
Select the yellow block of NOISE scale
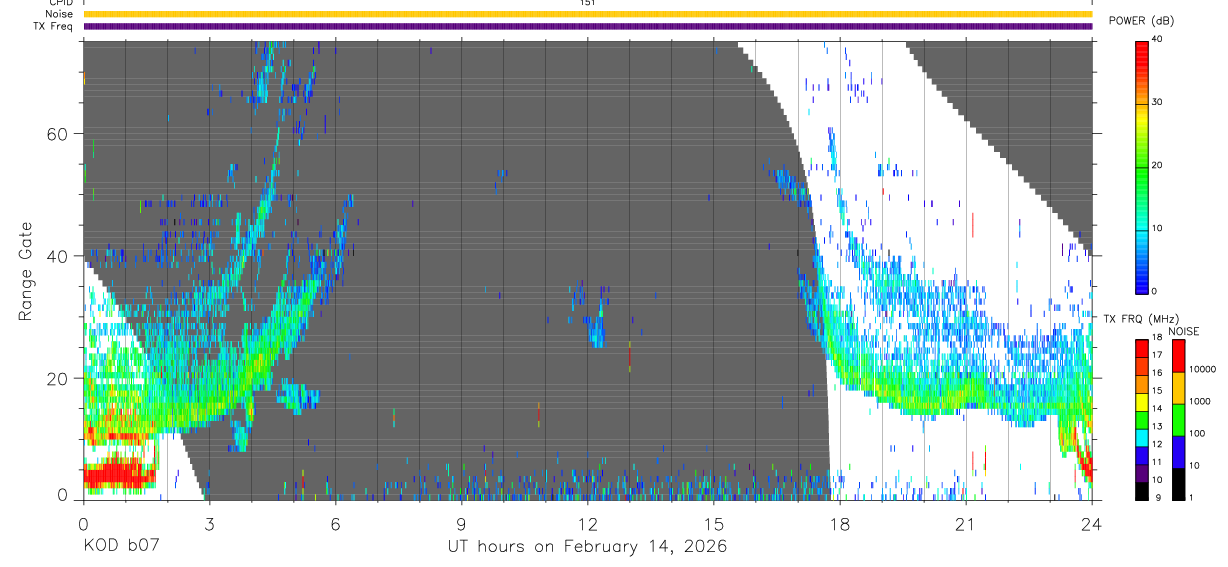[1178, 387]
